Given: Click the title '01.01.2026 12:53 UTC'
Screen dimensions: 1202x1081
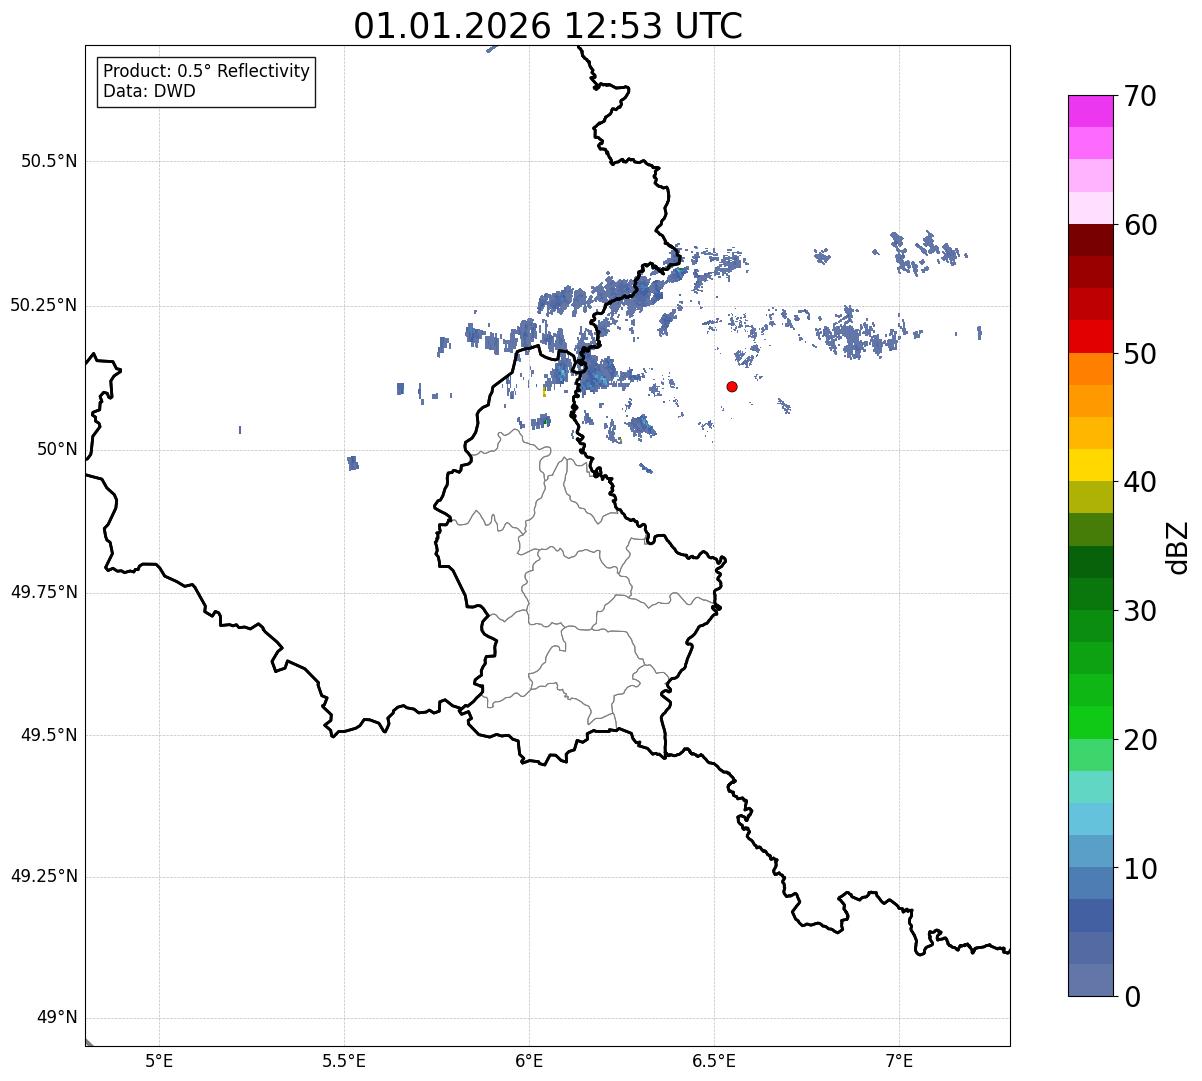Looking at the screenshot, I should pos(548,26).
